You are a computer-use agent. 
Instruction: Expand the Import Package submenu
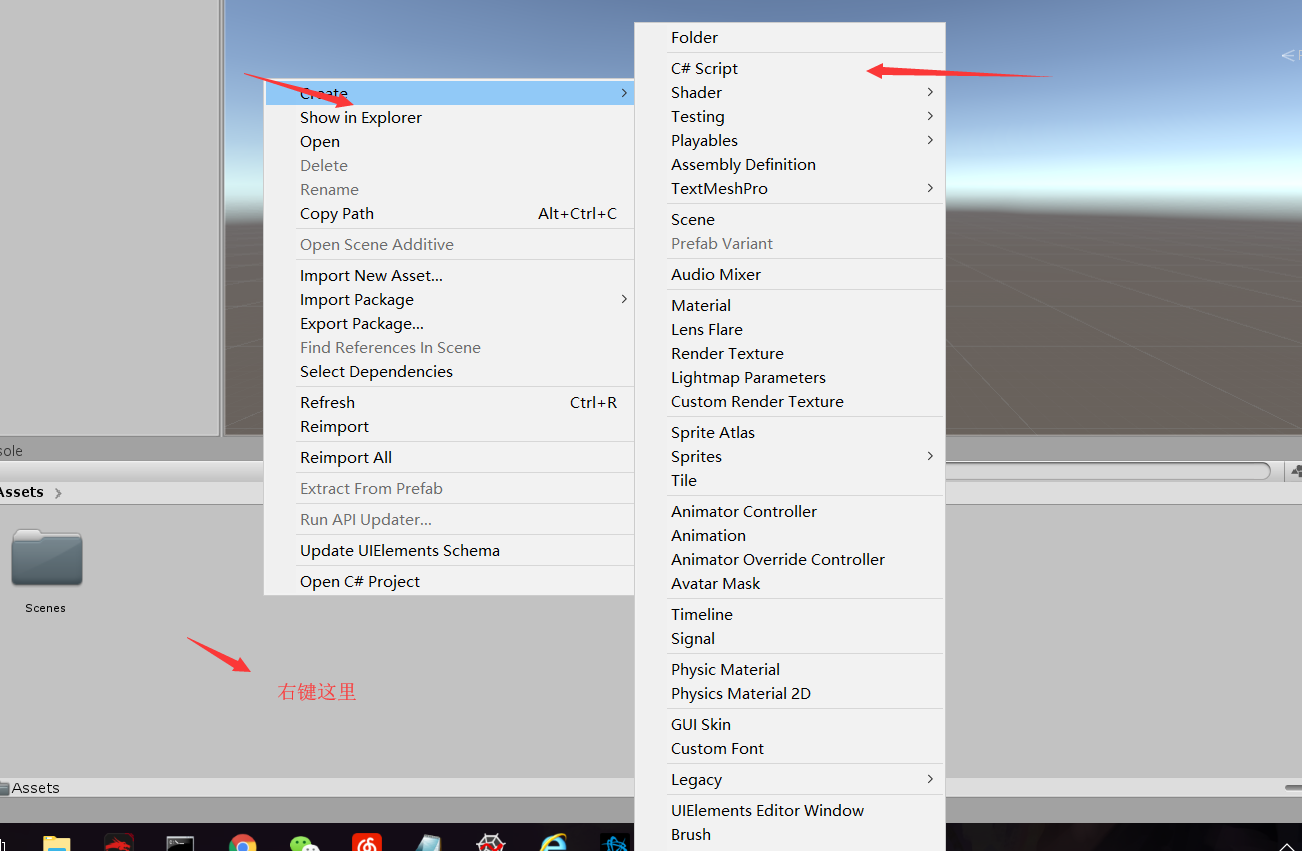[623, 299]
